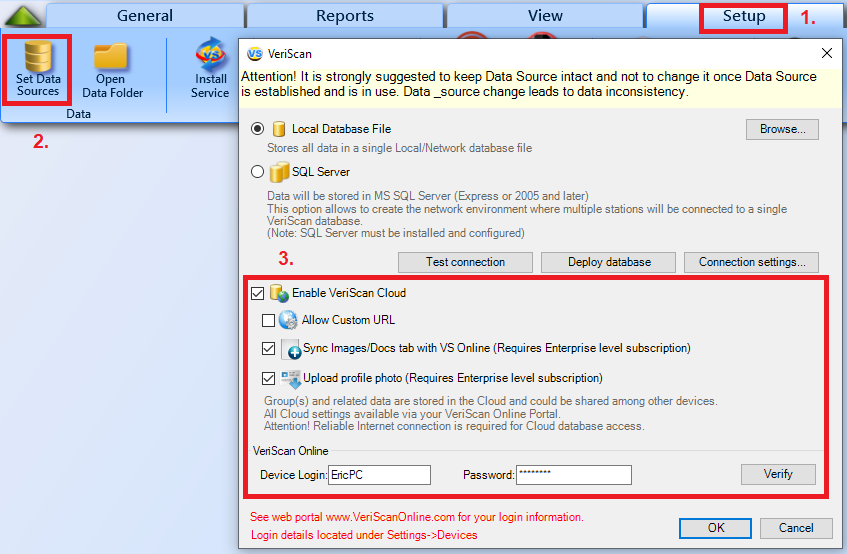Click the 'See web portal www.VeriScanOnline.com' text
847x554 pixels.
click(x=416, y=517)
